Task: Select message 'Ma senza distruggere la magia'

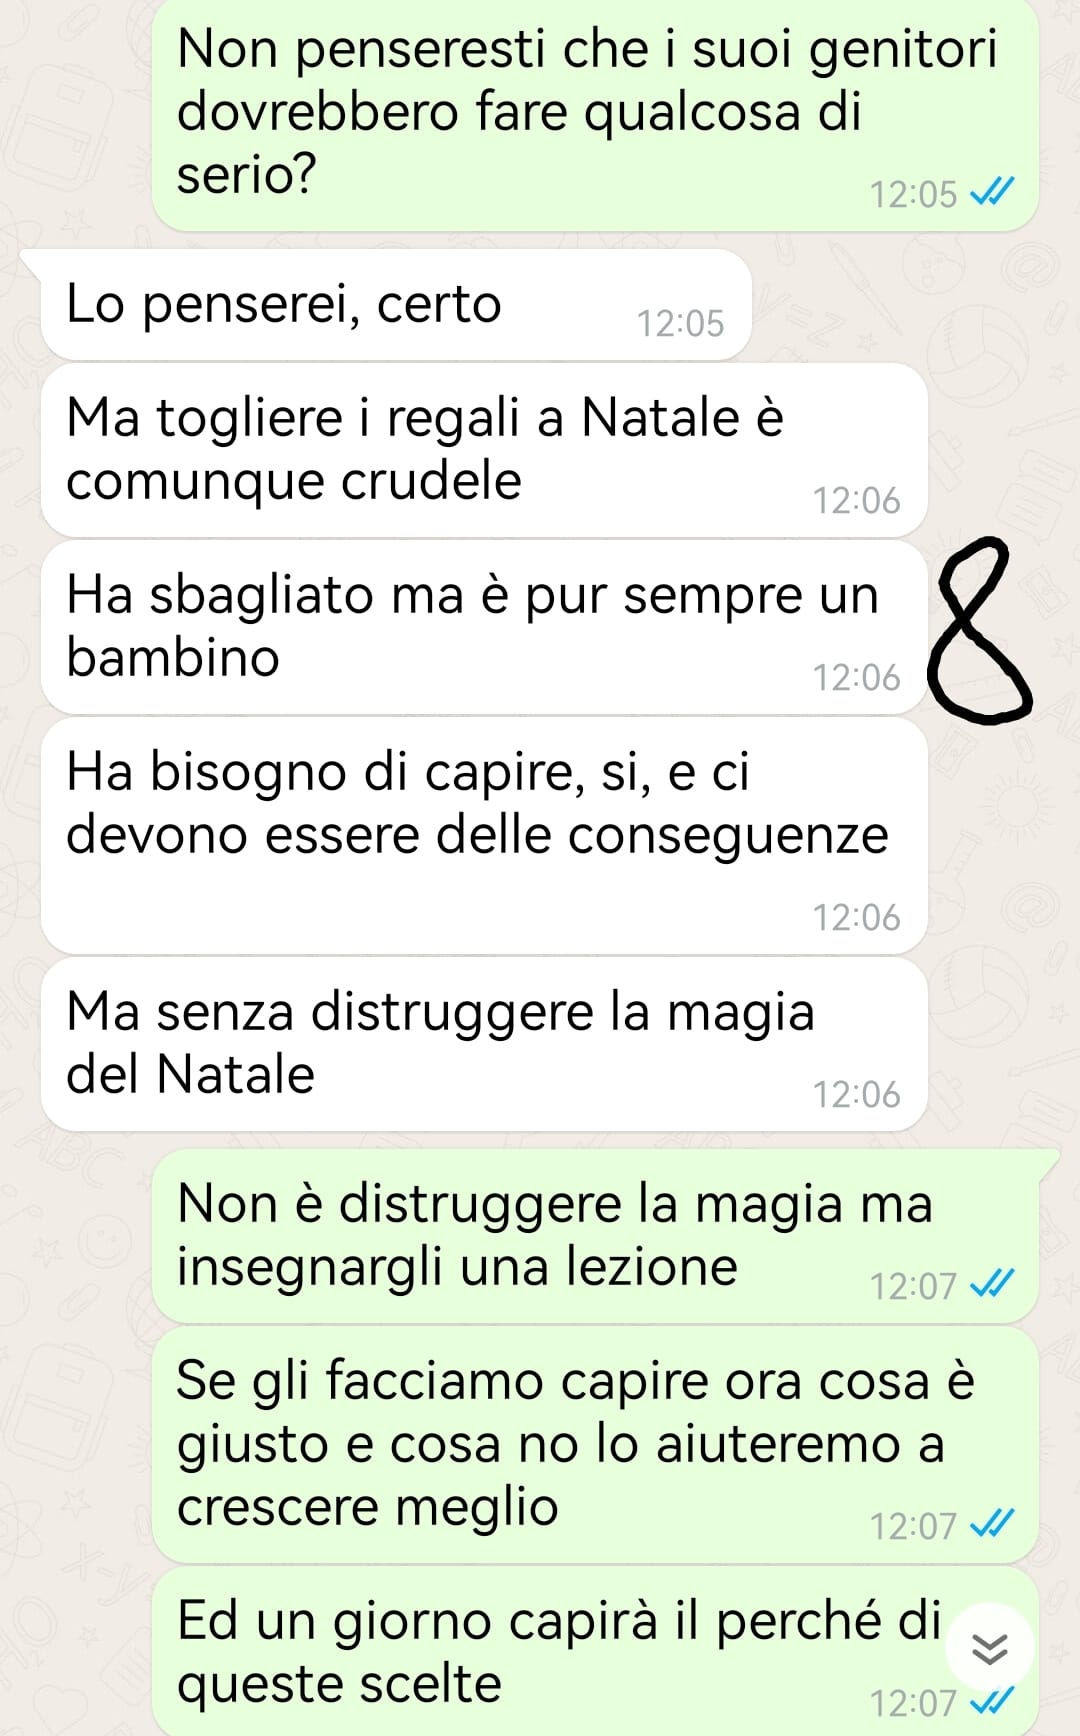Action: coord(484,1044)
